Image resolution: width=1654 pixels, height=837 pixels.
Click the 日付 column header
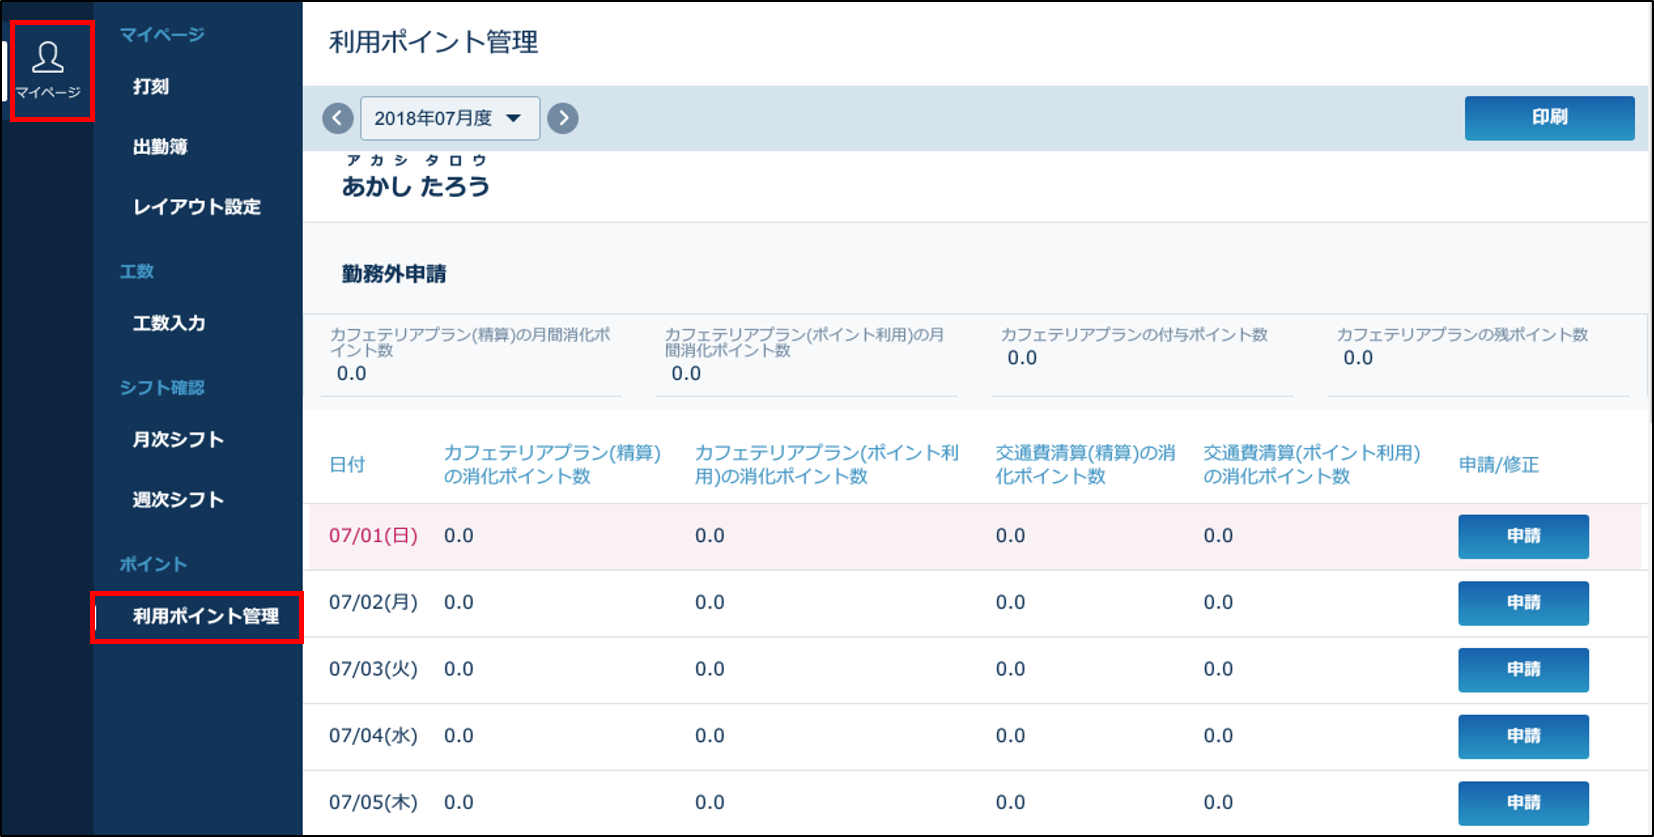click(x=347, y=465)
